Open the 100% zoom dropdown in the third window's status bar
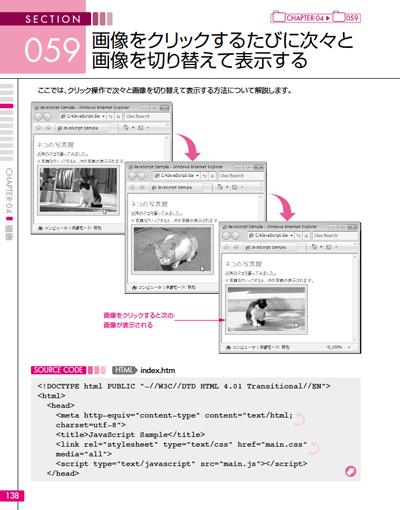 [349, 347]
